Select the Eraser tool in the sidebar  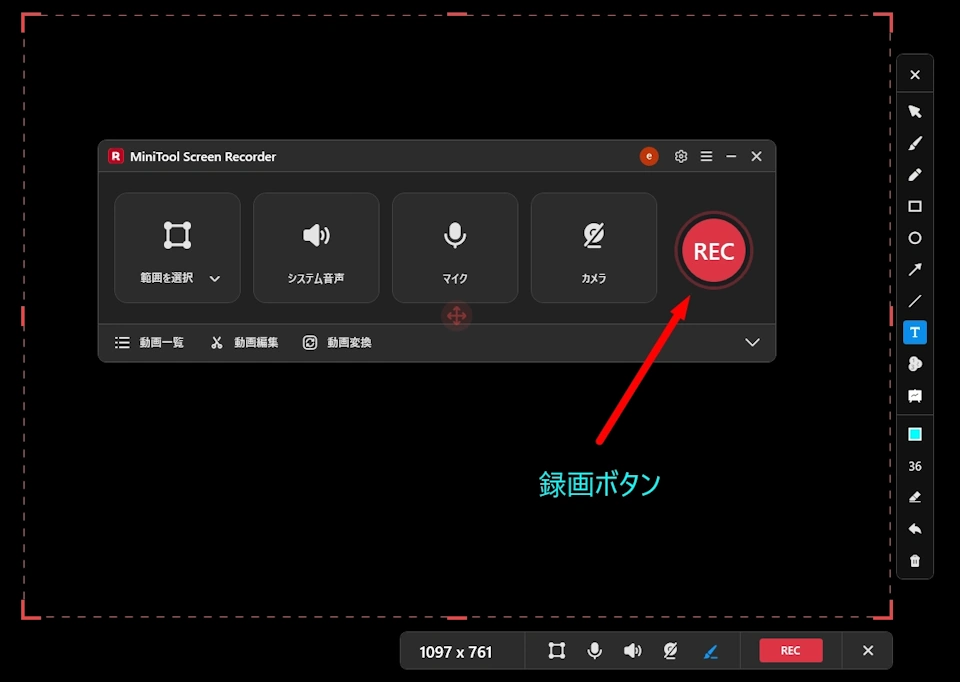click(915, 497)
